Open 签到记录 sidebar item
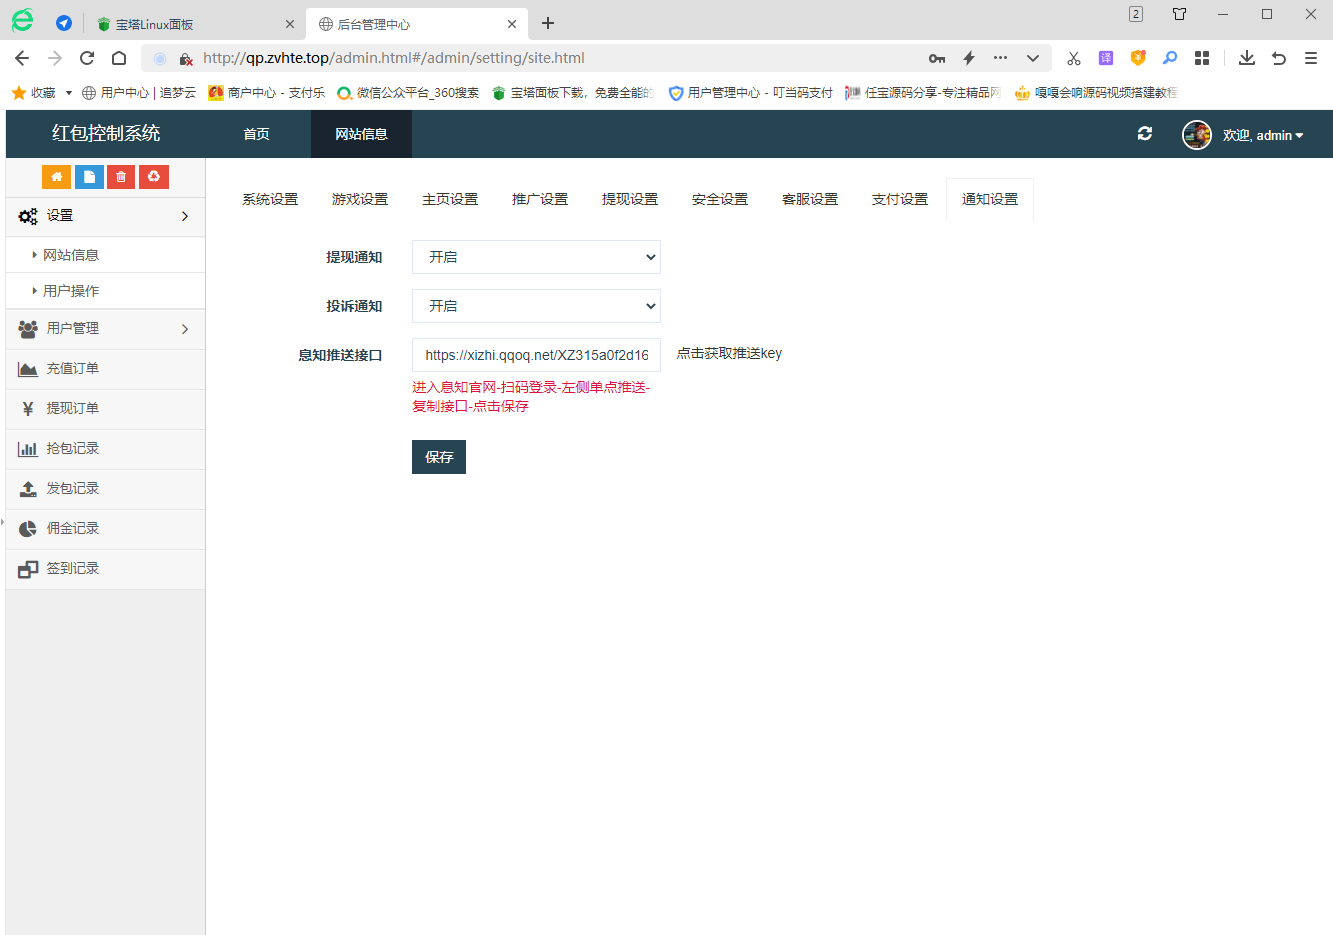Viewport: 1333px width, 935px height. click(72, 569)
